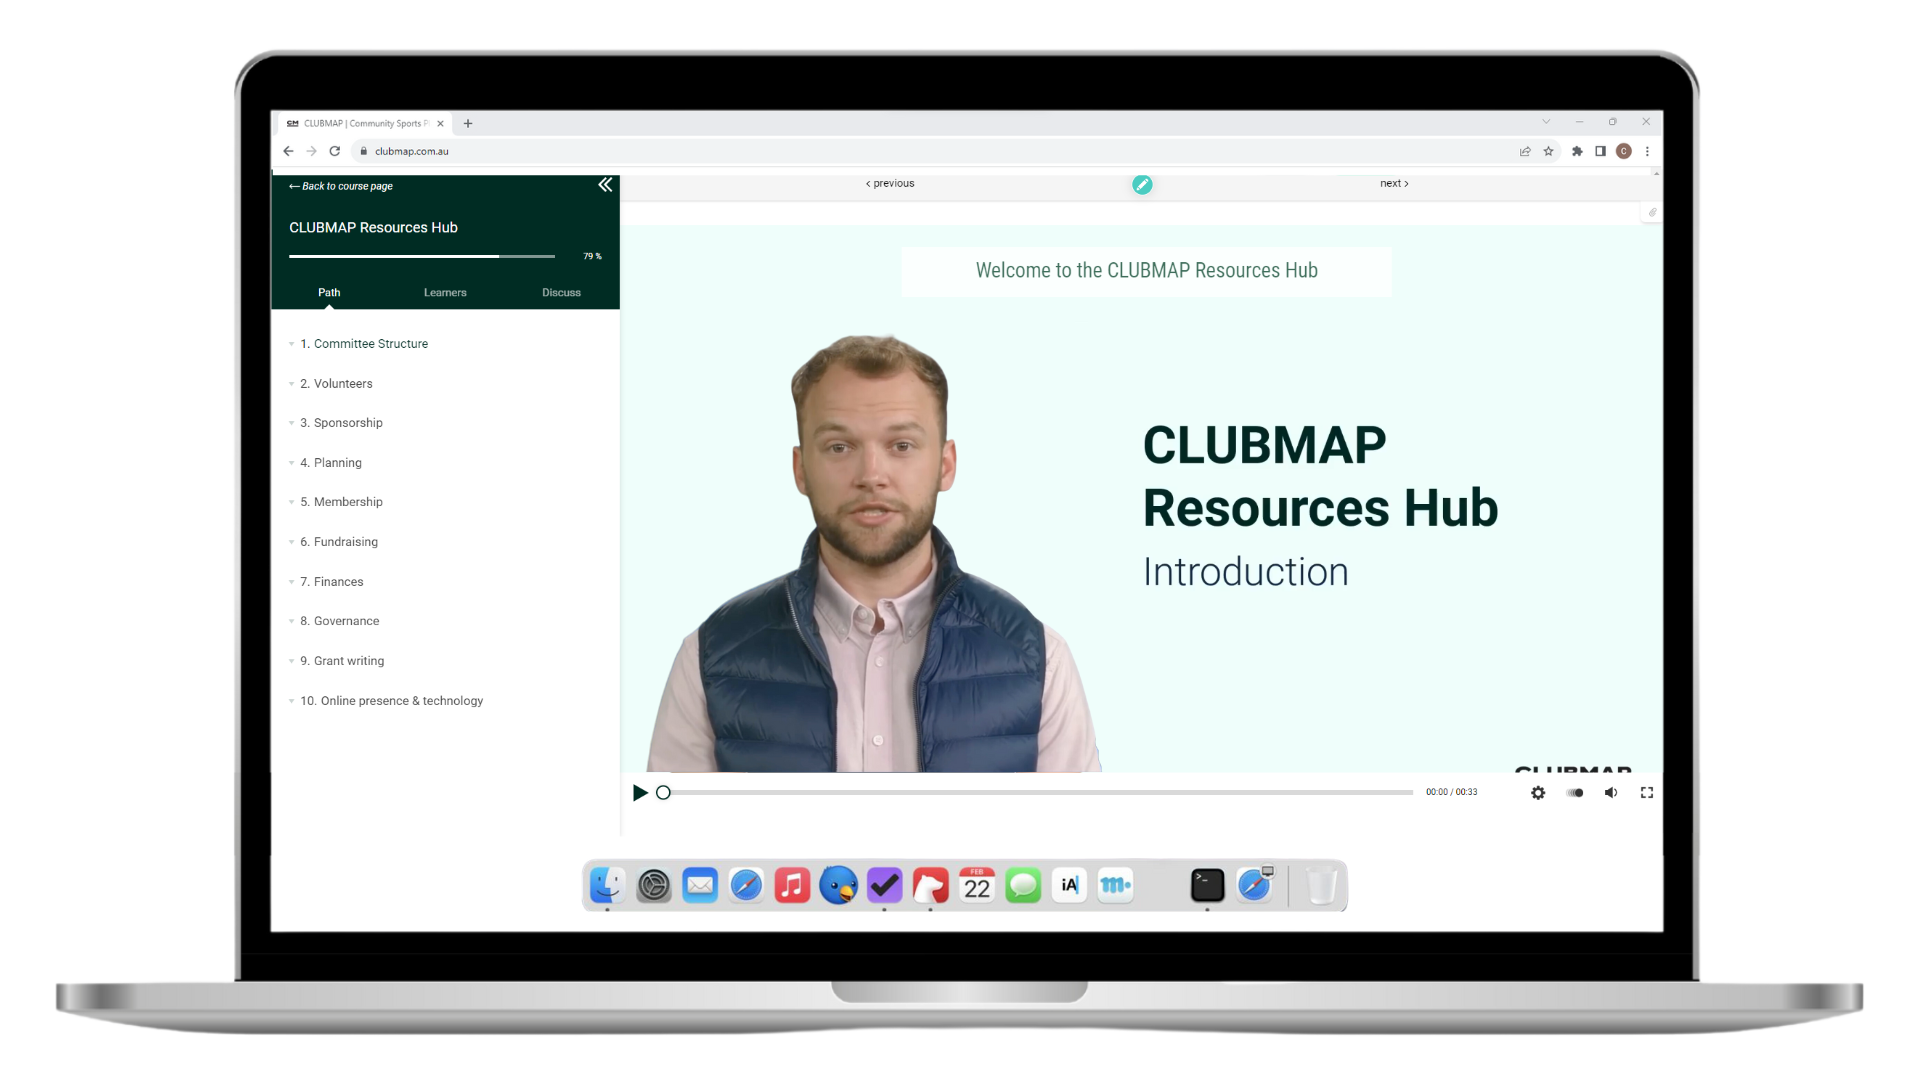The width and height of the screenshot is (1920, 1080).
Task: Go to the next lesson
Action: pos(1394,184)
